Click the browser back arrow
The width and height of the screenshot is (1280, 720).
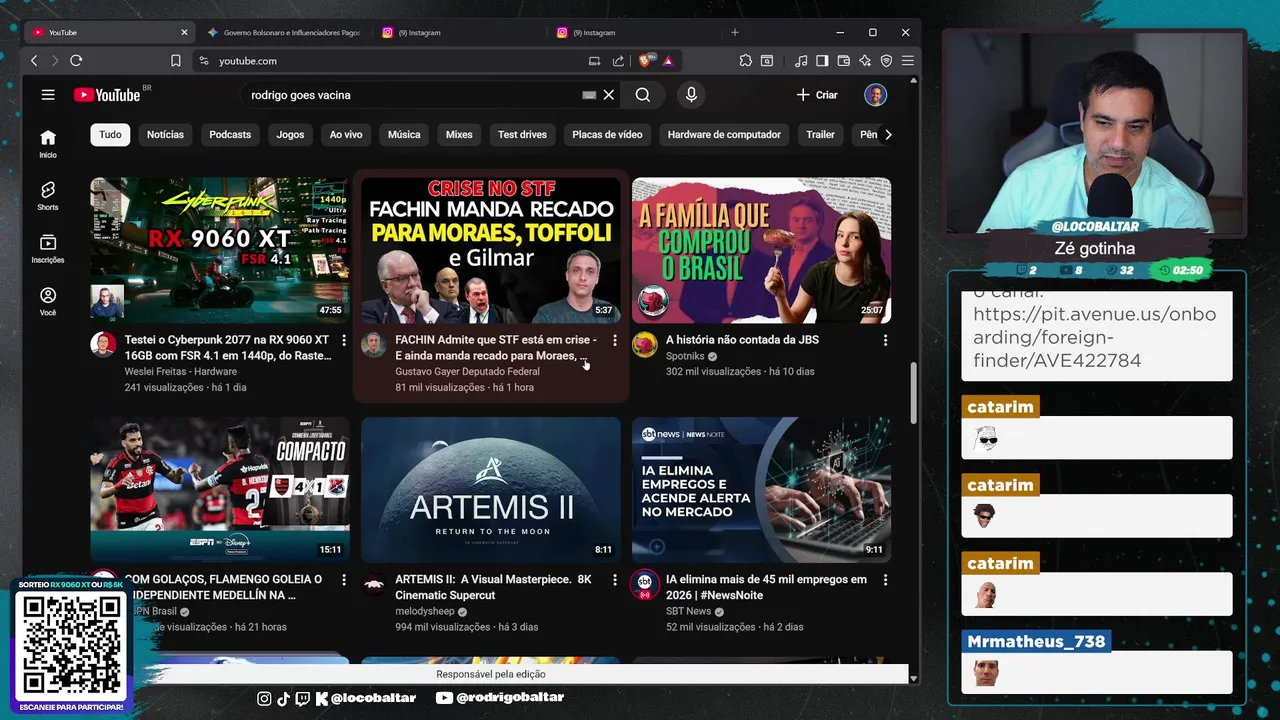(34, 61)
